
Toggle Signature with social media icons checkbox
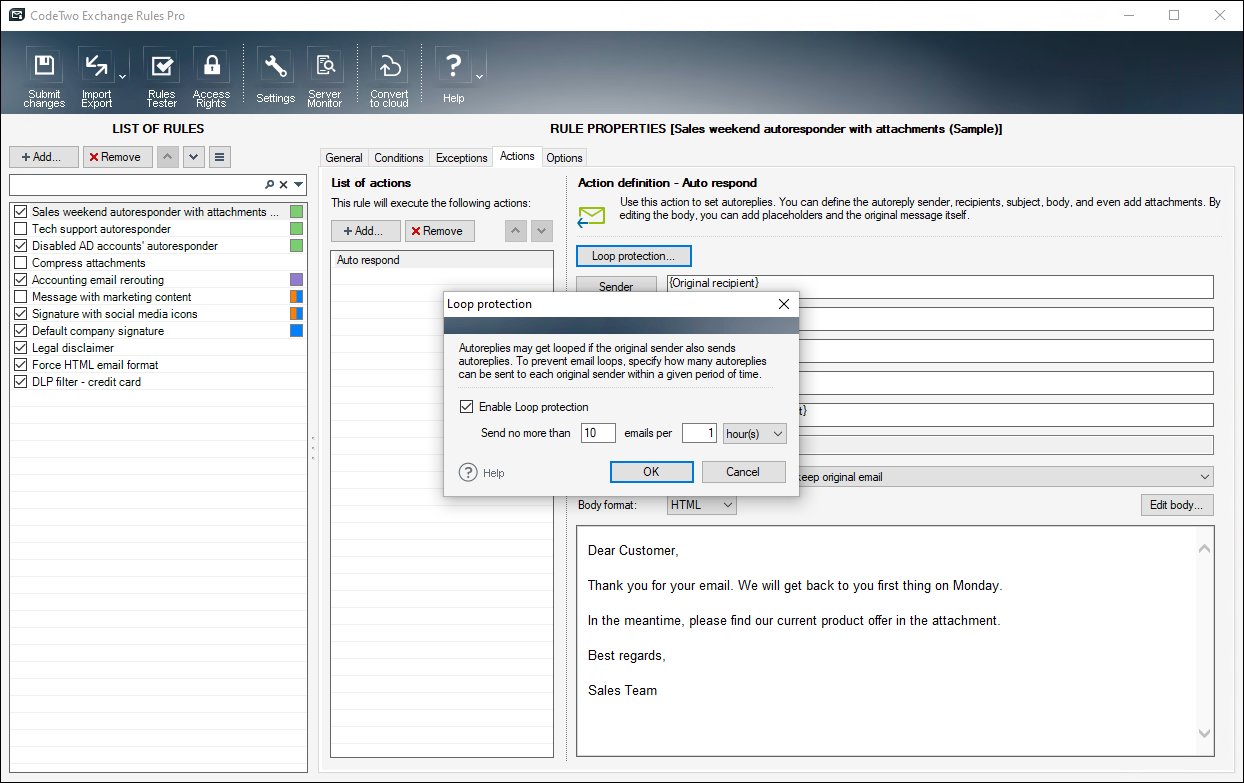(x=21, y=314)
